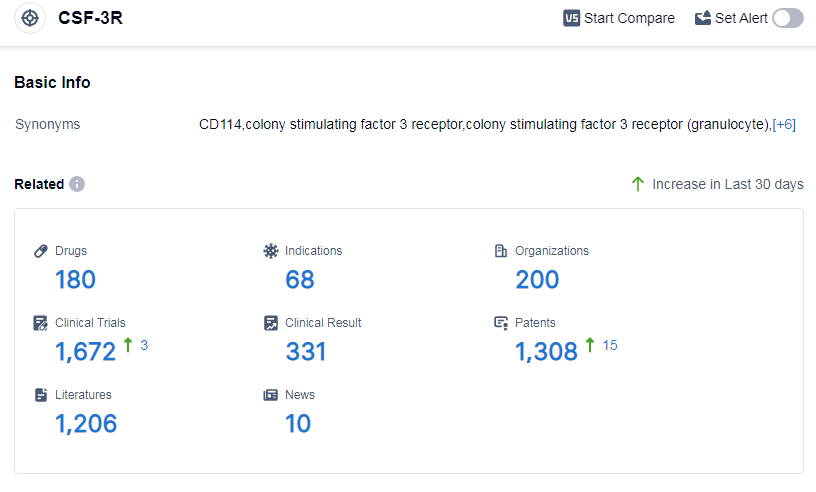816x492 pixels.
Task: Click the News icon
Action: point(270,395)
